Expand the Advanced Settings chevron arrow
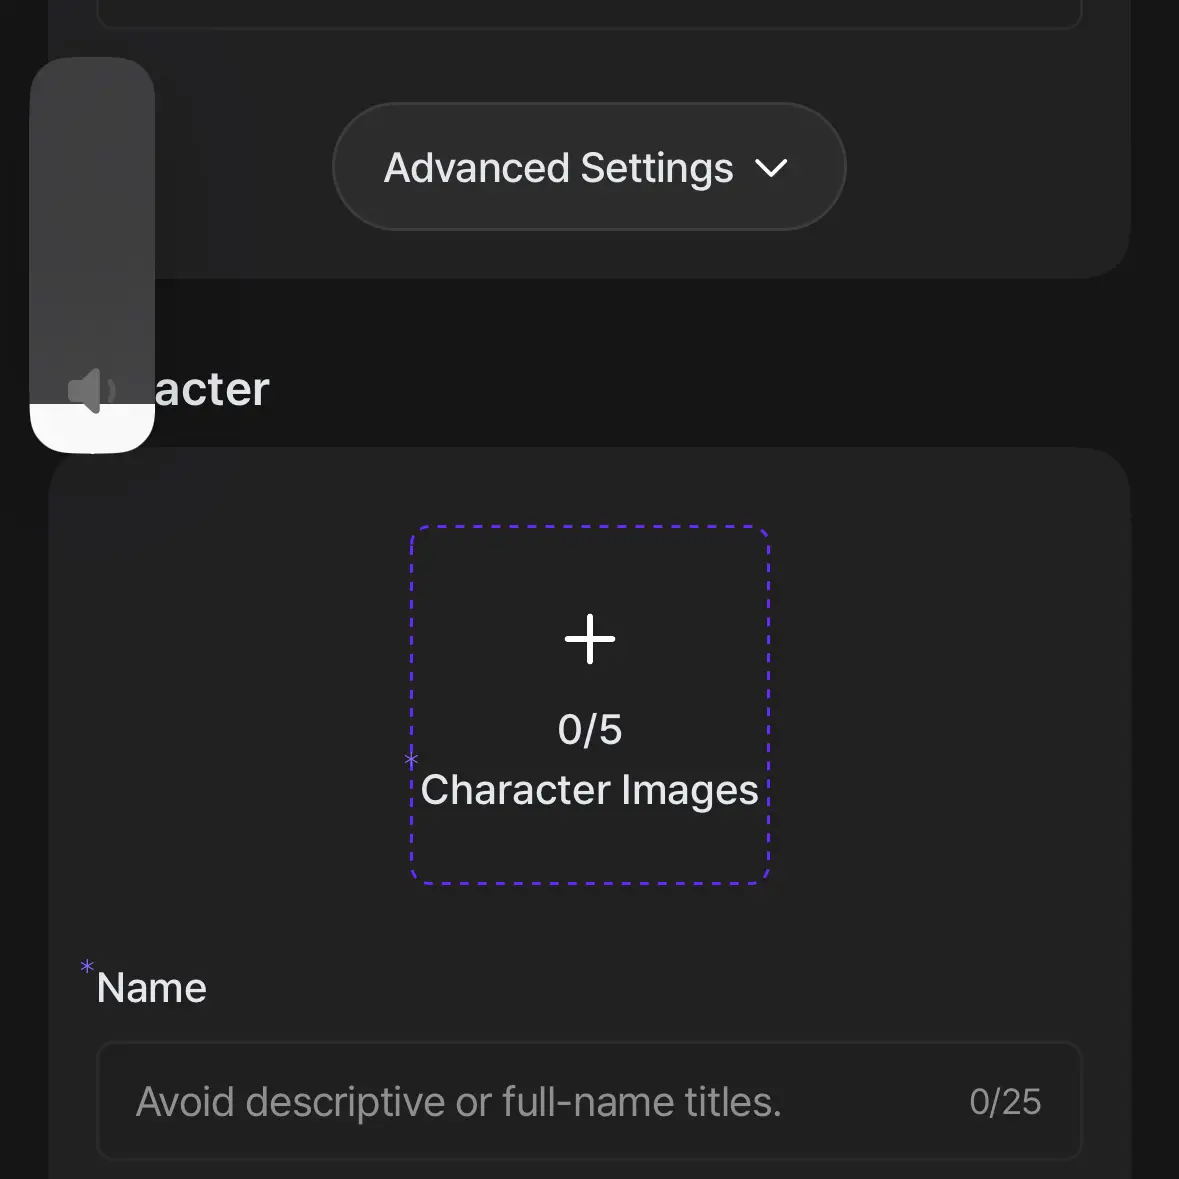 771,167
